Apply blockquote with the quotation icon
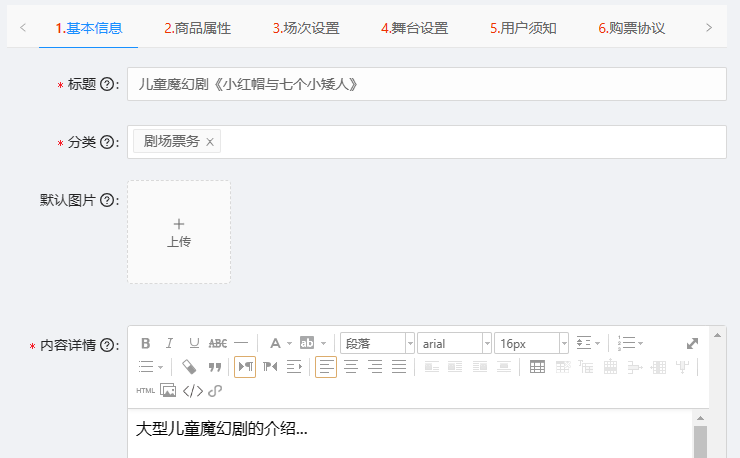The image size is (740, 458). 215,367
